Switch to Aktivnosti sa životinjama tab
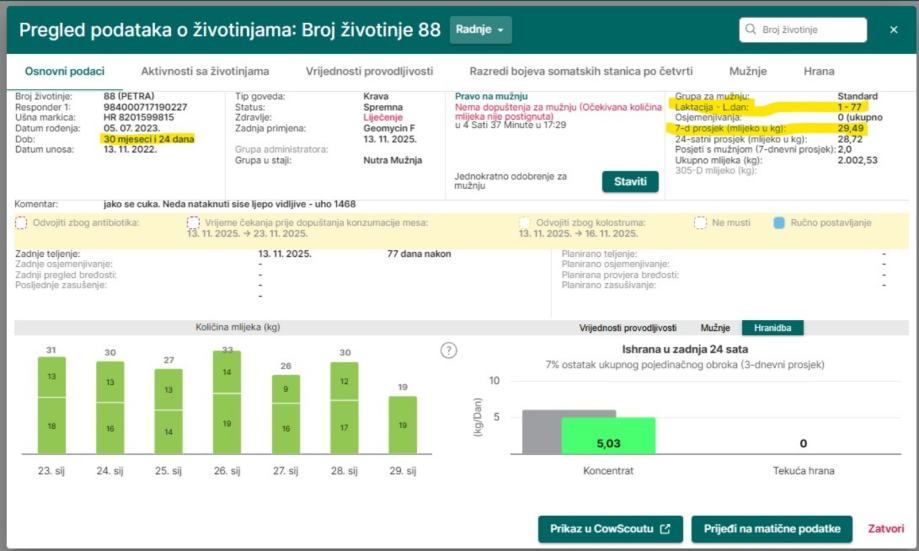 pyautogui.click(x=204, y=71)
